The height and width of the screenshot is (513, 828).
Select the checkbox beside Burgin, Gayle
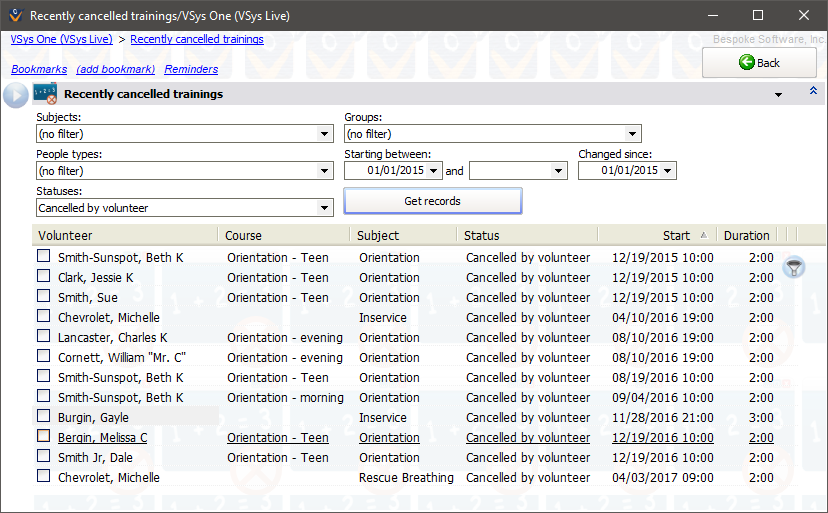click(x=43, y=416)
